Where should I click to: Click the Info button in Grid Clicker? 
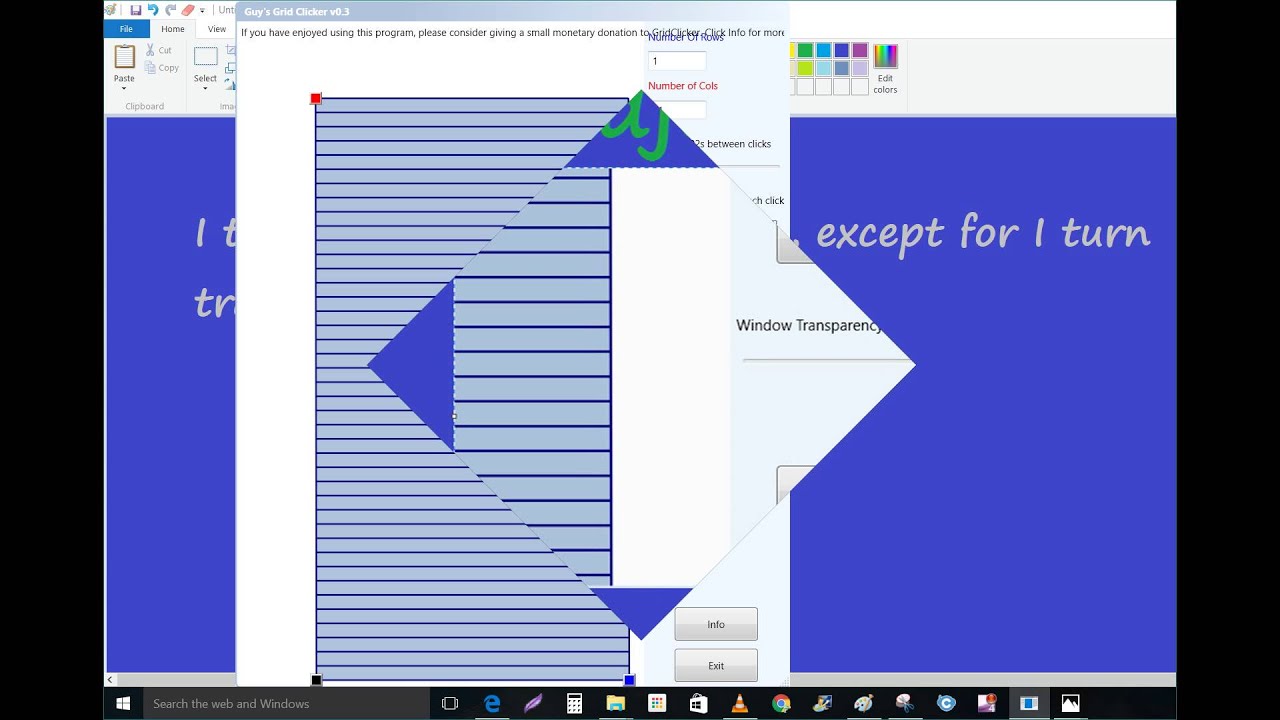click(716, 624)
